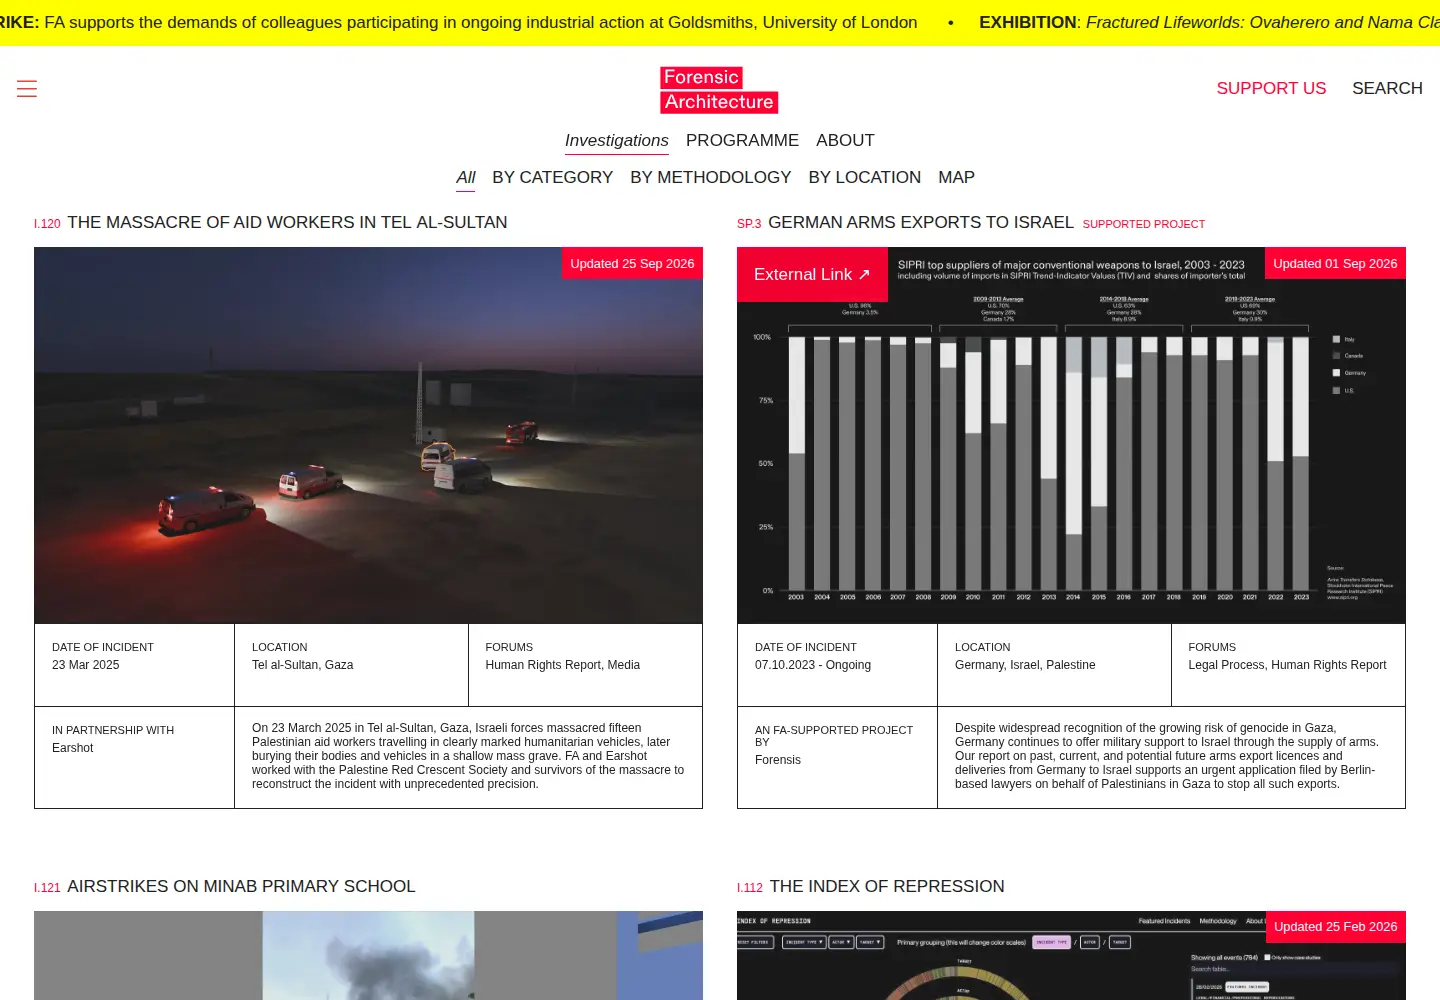Click the I.120 investigation number

[x=47, y=224]
